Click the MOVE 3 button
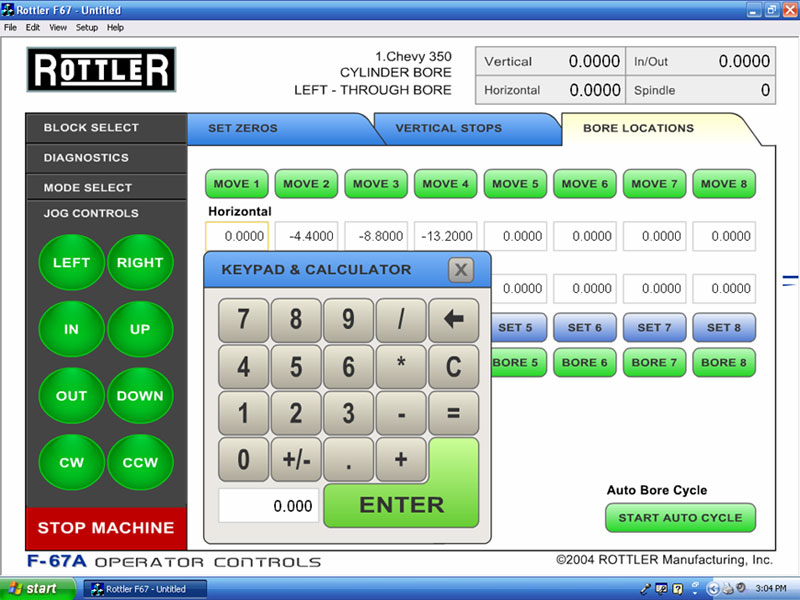This screenshot has height=600, width=800. tap(376, 184)
